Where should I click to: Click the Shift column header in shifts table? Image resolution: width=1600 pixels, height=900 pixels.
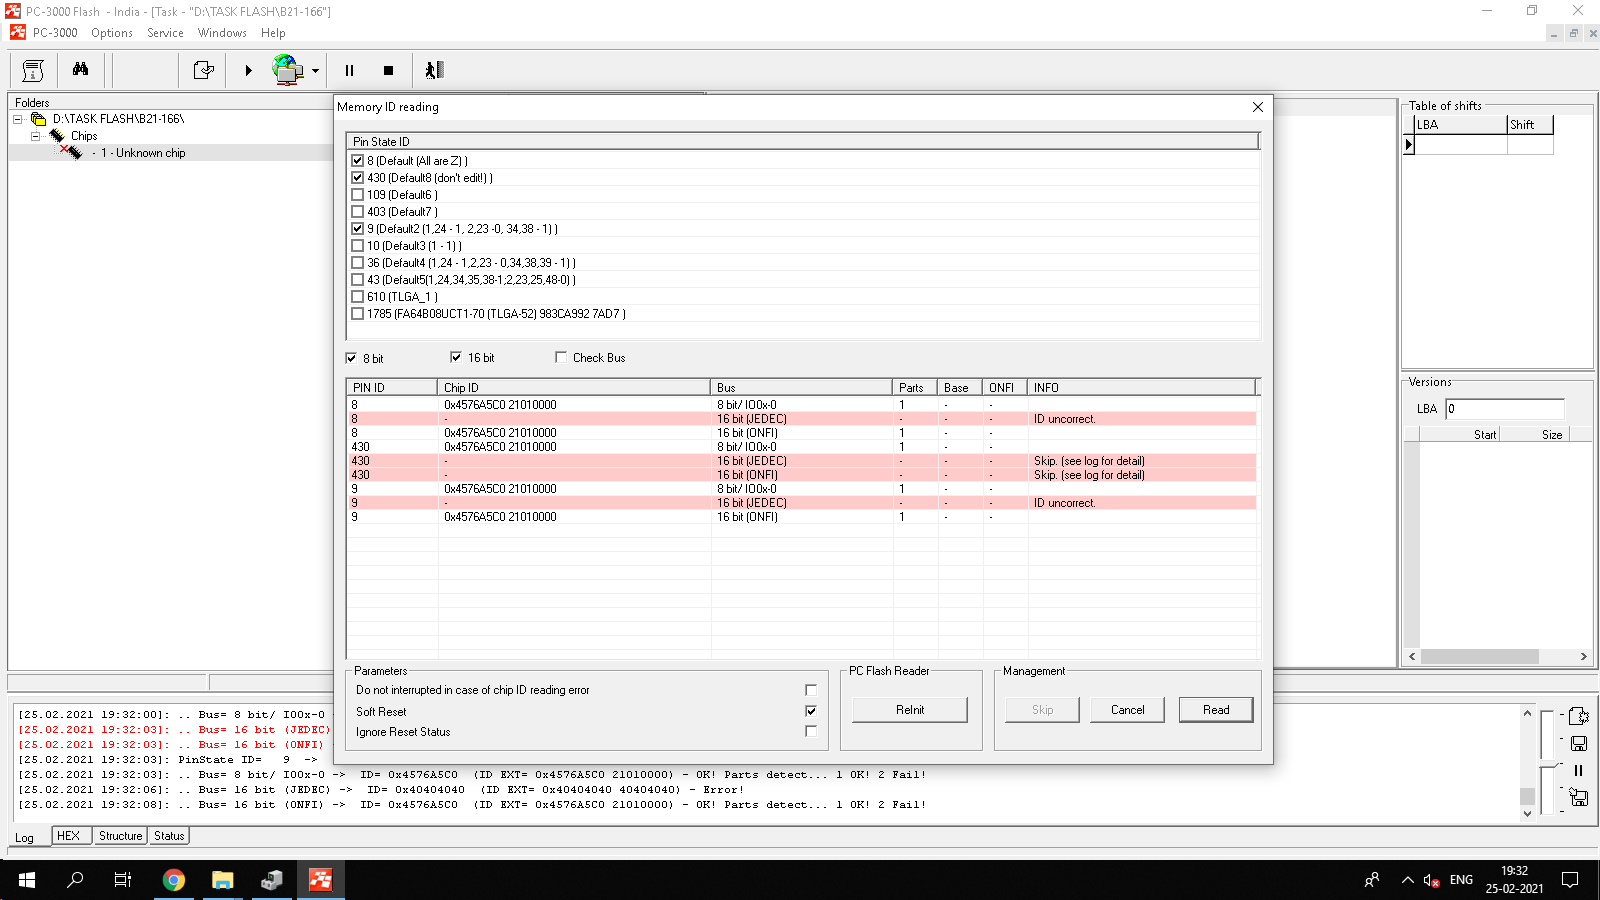click(1530, 125)
